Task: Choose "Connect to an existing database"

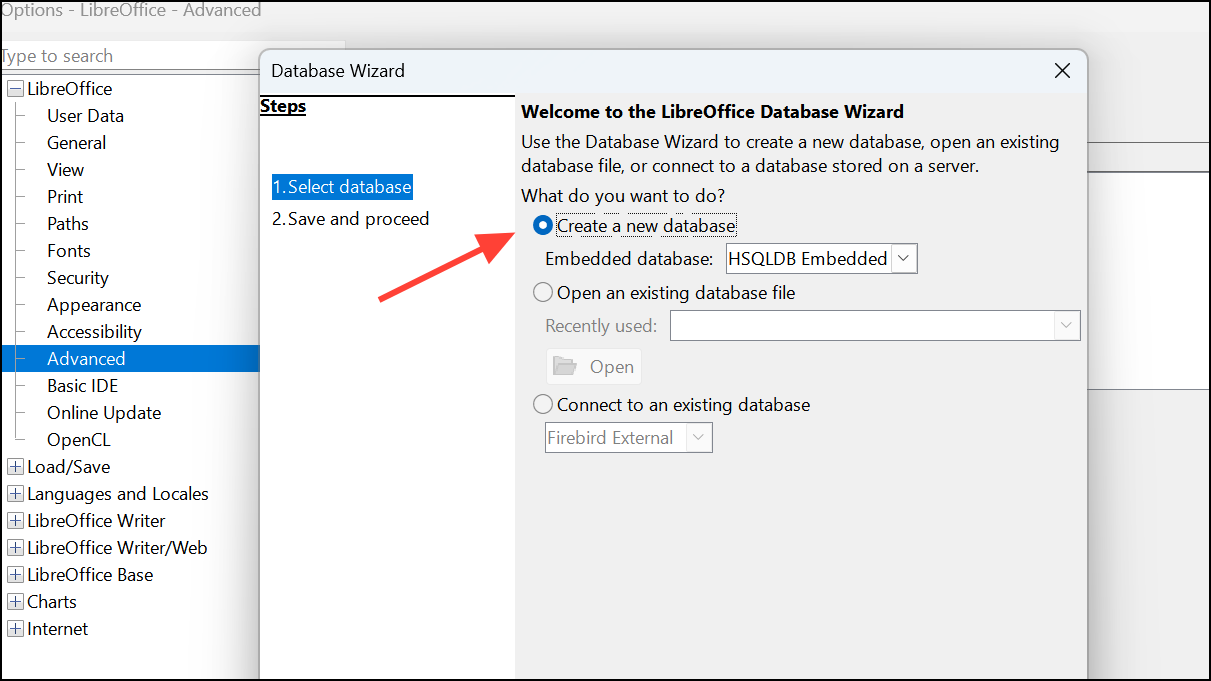Action: tap(543, 404)
